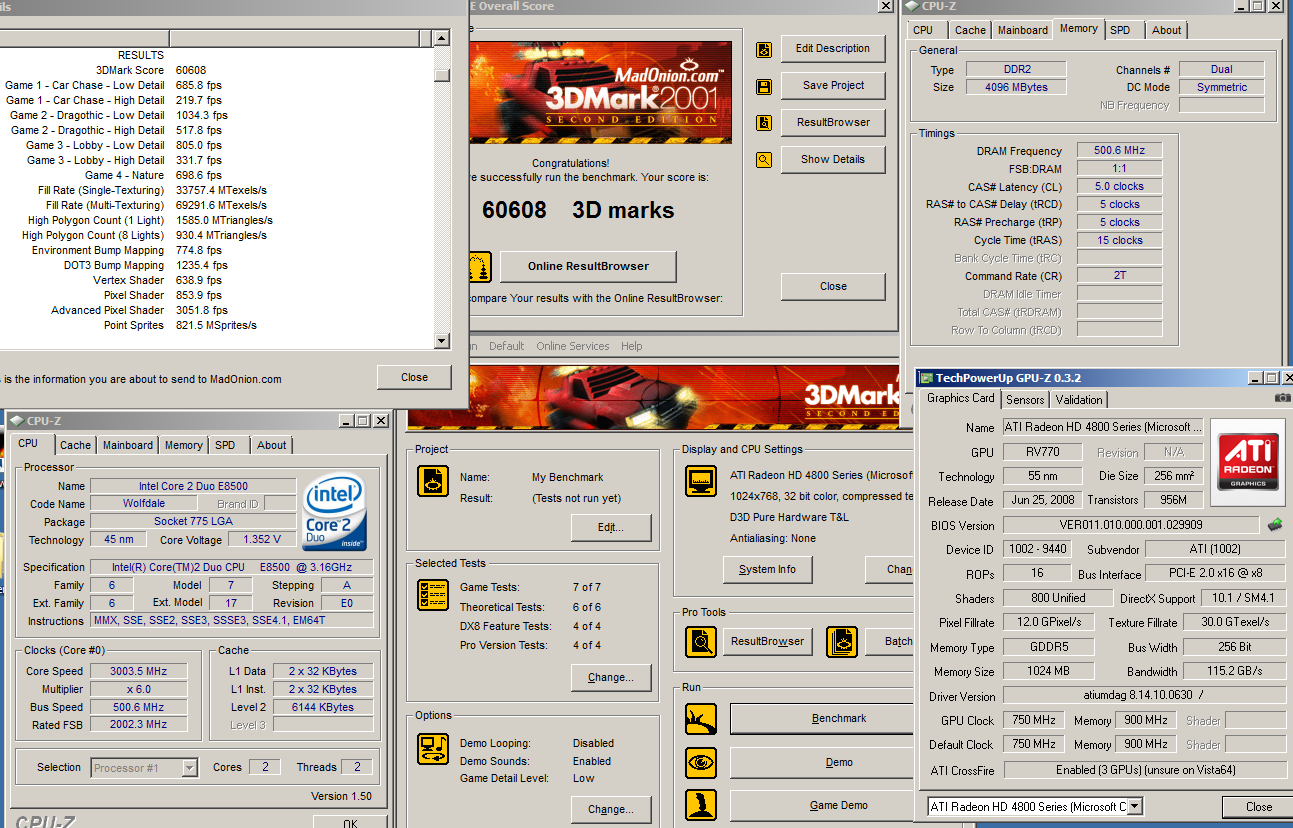Click the GPU-Z title bar app icon
This screenshot has height=828, width=1293.
click(925, 378)
